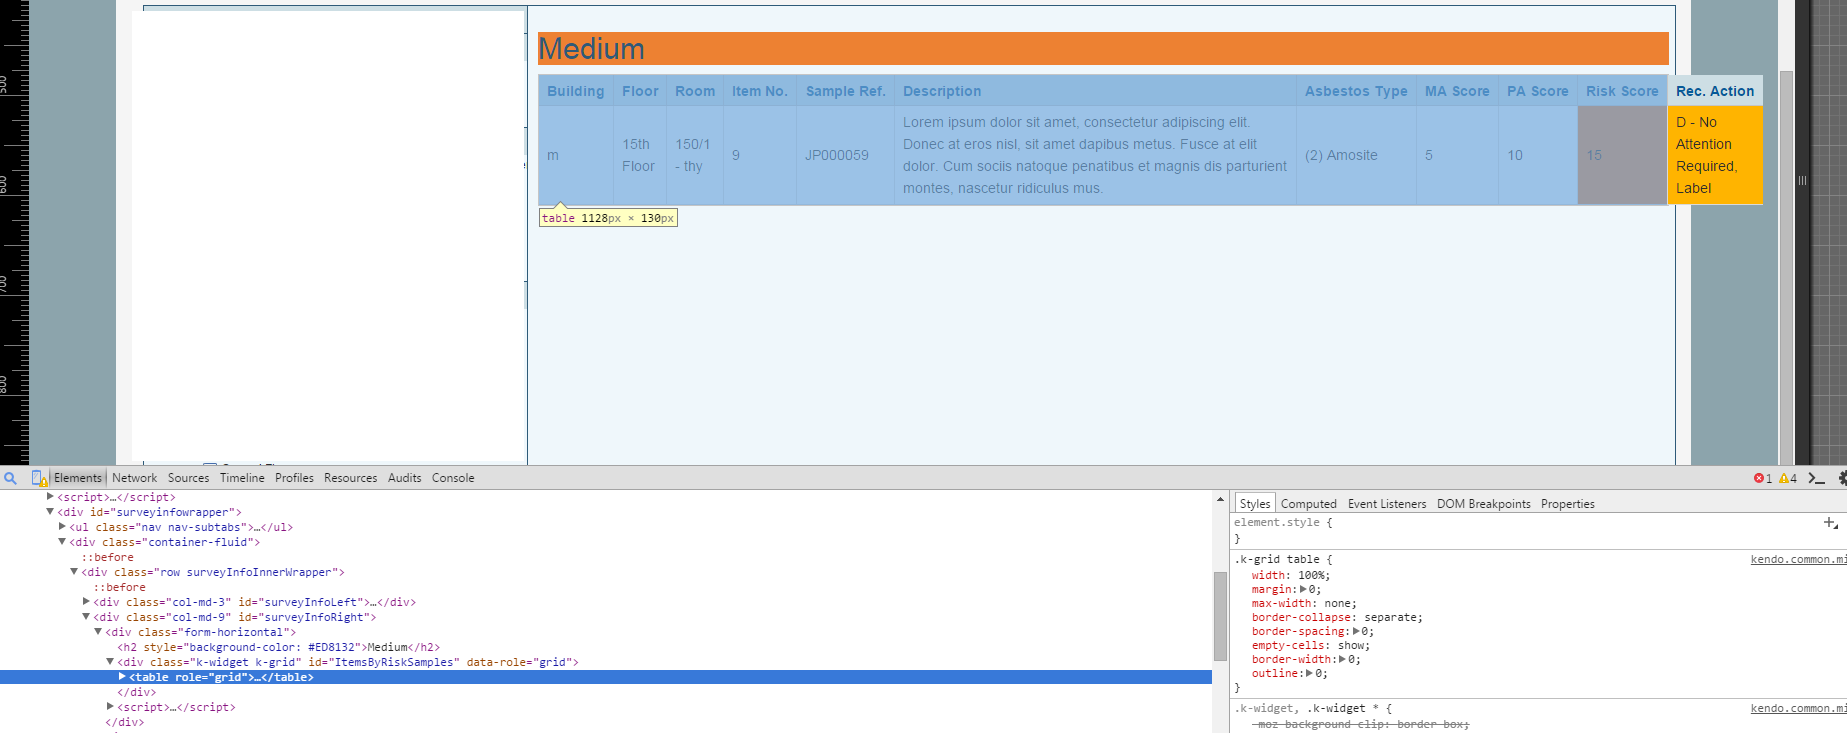The height and width of the screenshot is (733, 1847).
Task: Click the Lorem ipsum description cell
Action: [x=1095, y=155]
